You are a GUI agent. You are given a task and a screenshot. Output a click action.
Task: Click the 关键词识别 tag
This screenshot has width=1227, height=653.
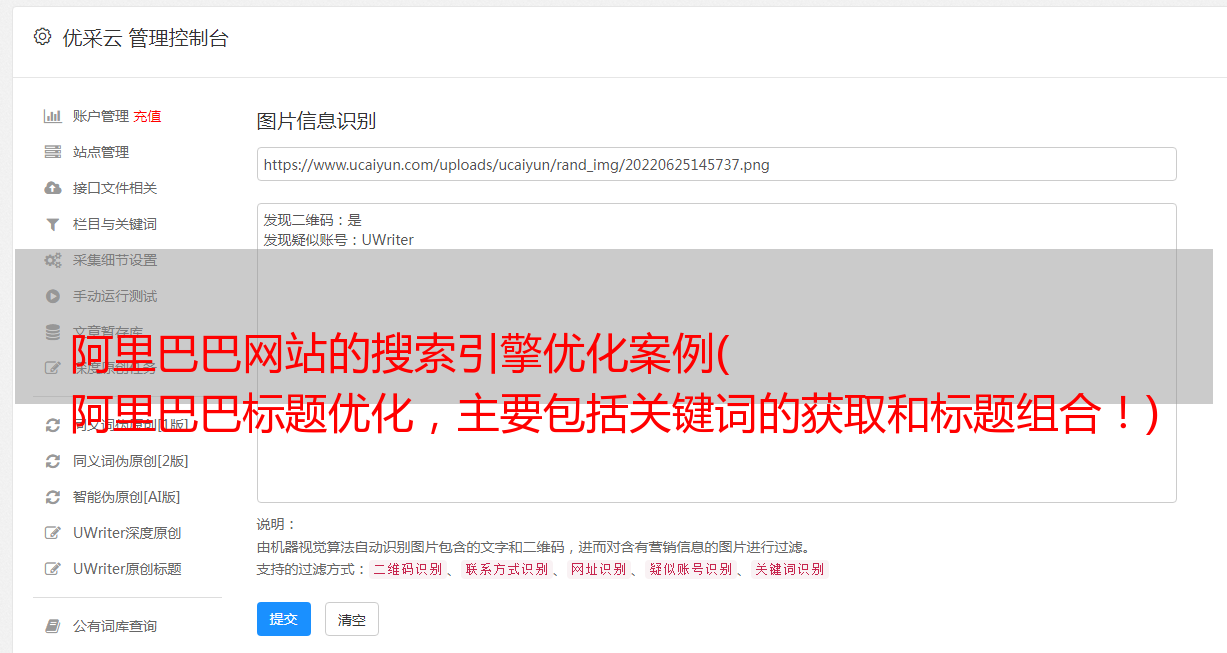pyautogui.click(x=790, y=569)
